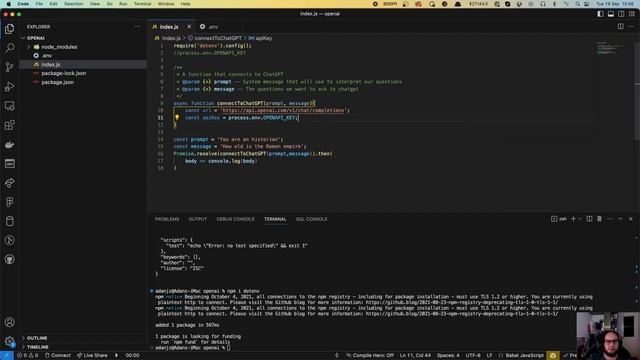
Task: Click the play icon in the status bar
Action: pyautogui.click(x=116, y=356)
